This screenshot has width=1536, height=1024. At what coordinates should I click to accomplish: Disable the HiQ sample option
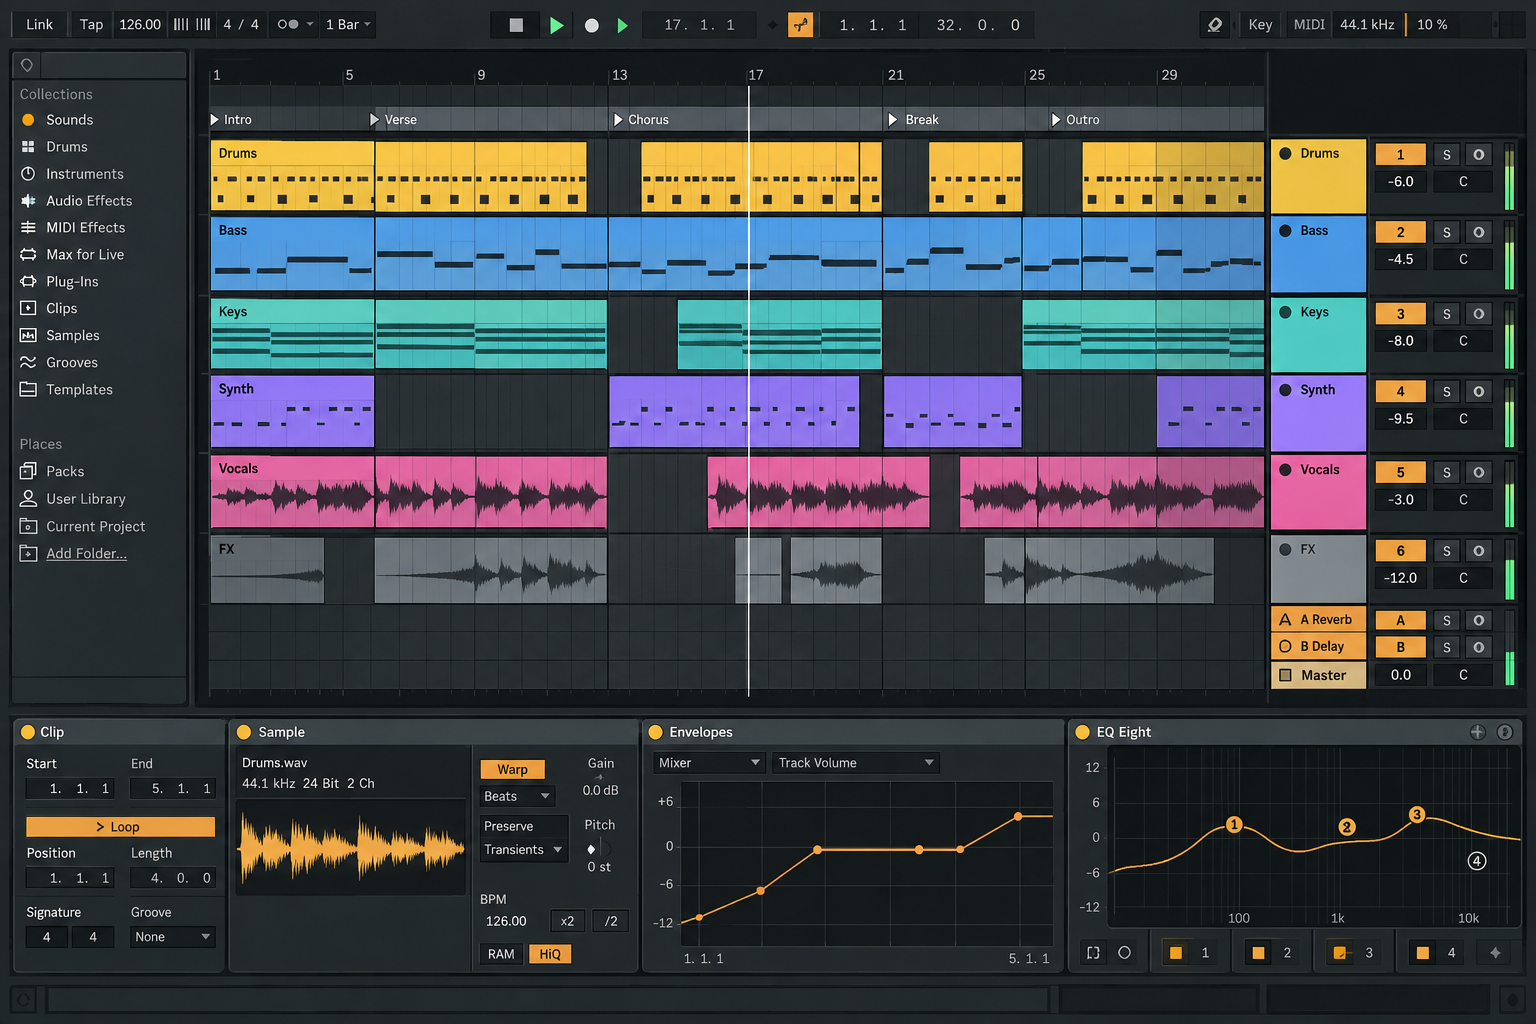pyautogui.click(x=550, y=954)
